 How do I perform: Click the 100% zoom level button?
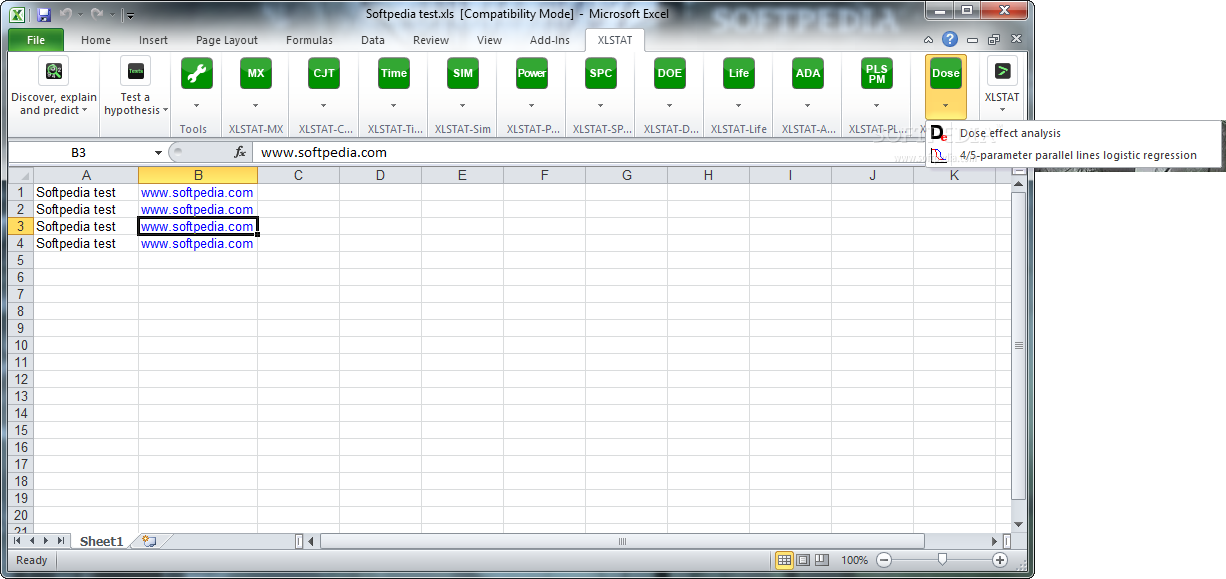[854, 560]
